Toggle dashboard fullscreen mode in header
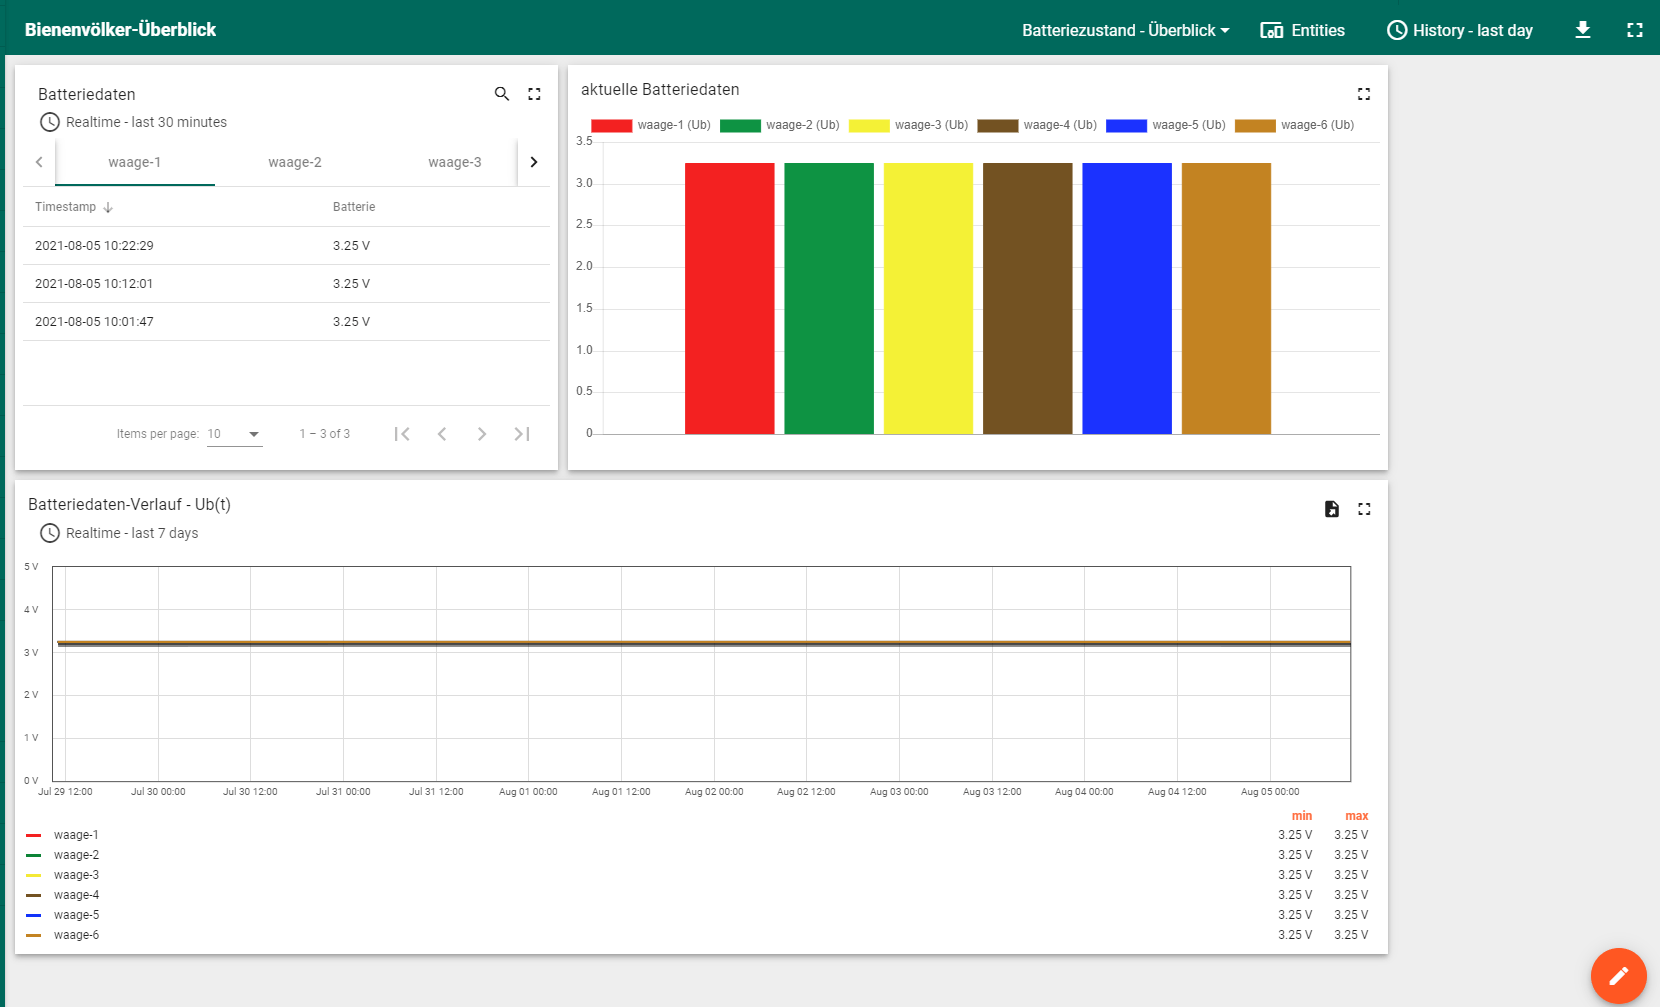1660x1007 pixels. pos(1634,30)
